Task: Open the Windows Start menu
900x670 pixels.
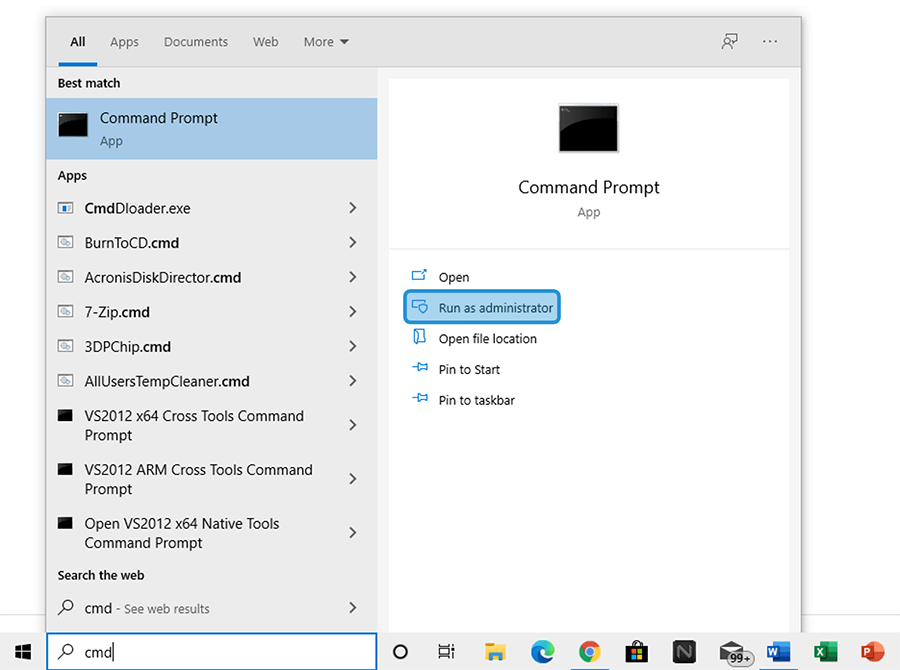Action: (23, 652)
